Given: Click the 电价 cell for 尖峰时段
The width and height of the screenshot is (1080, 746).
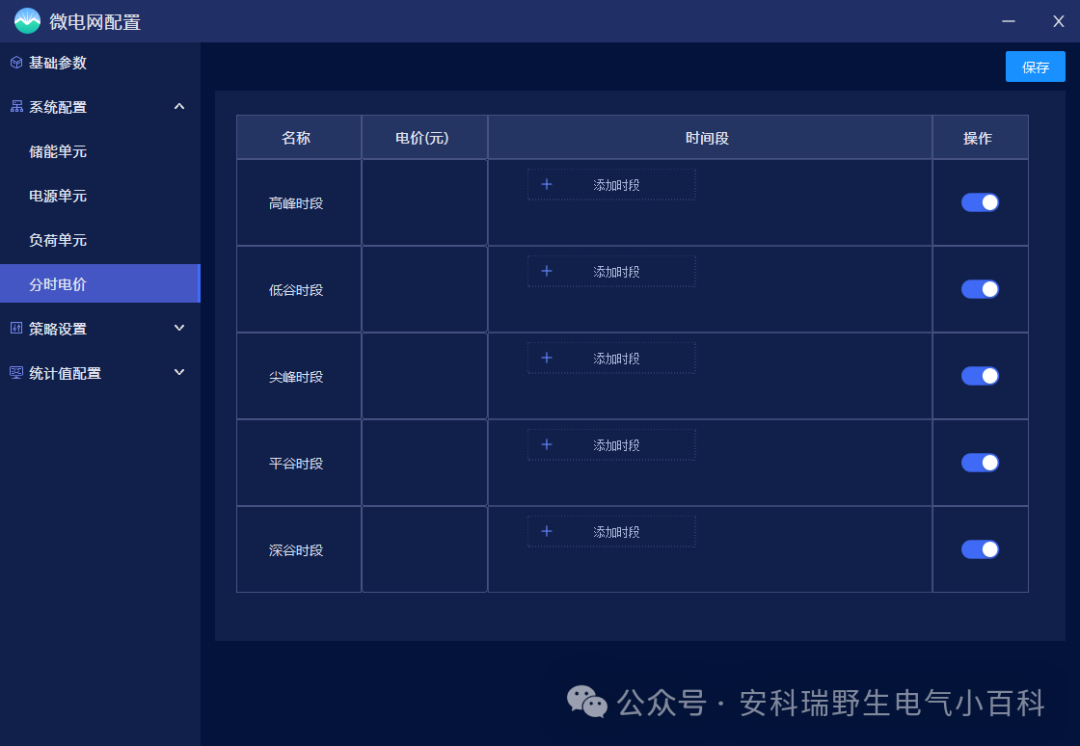Looking at the screenshot, I should [x=424, y=376].
